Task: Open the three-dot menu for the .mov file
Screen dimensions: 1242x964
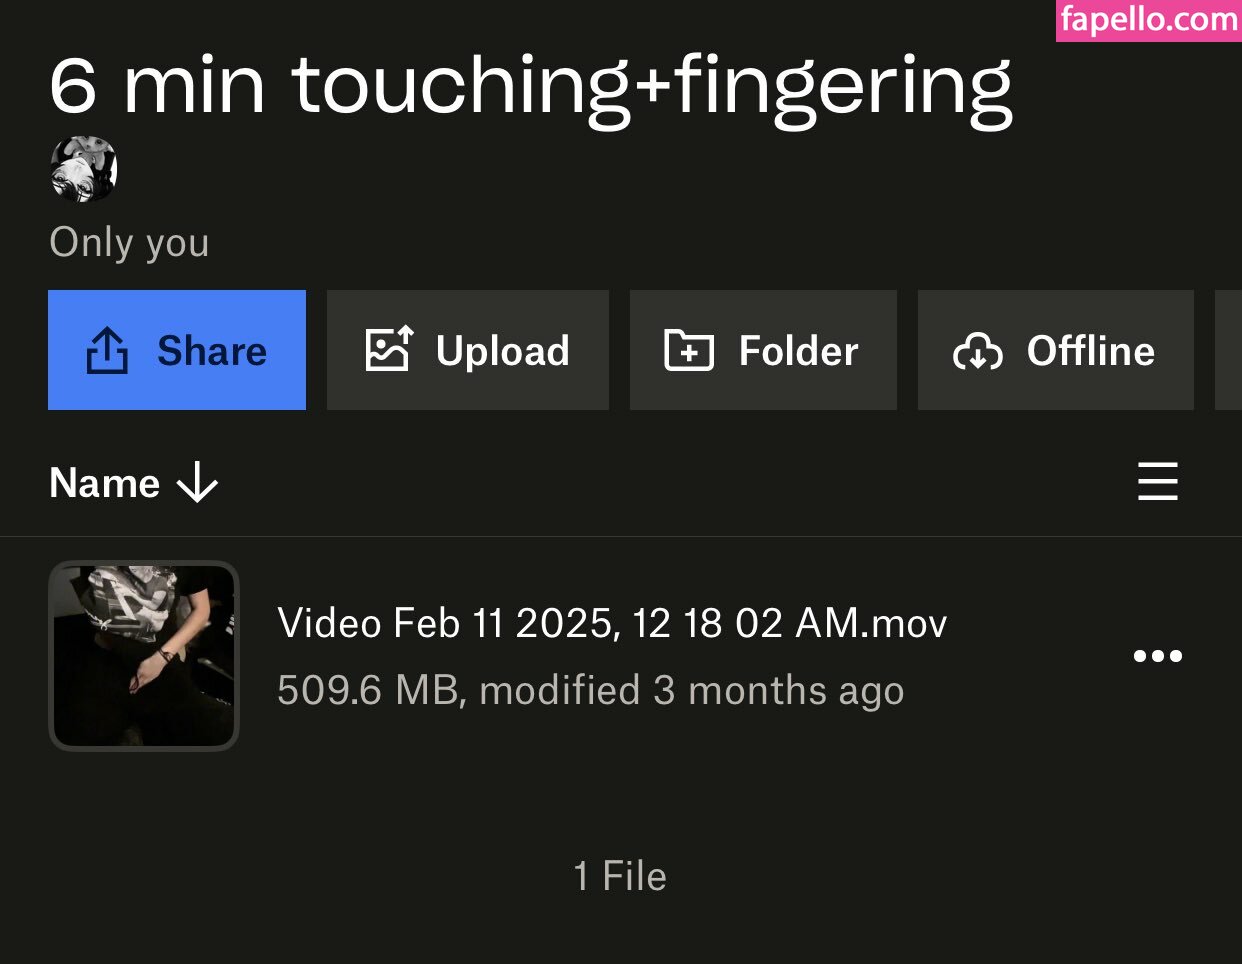Action: coord(1157,656)
